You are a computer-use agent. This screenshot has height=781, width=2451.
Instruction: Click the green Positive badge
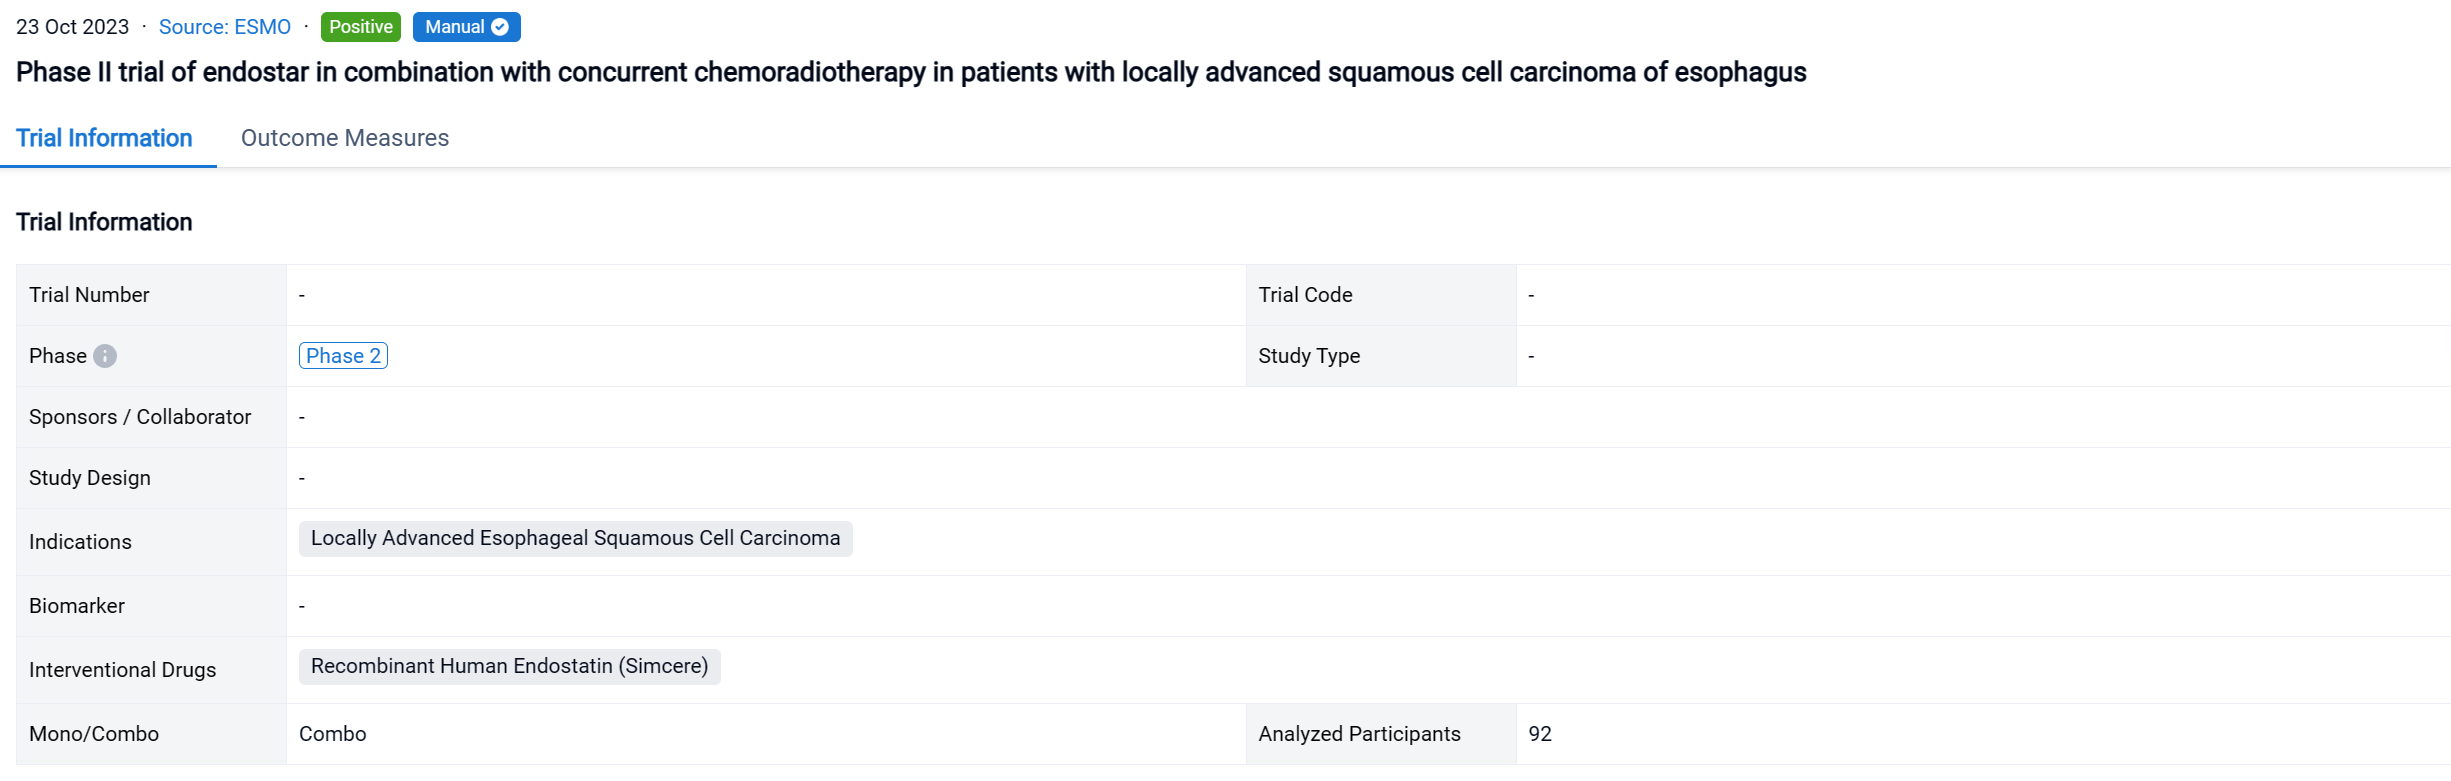[x=360, y=27]
